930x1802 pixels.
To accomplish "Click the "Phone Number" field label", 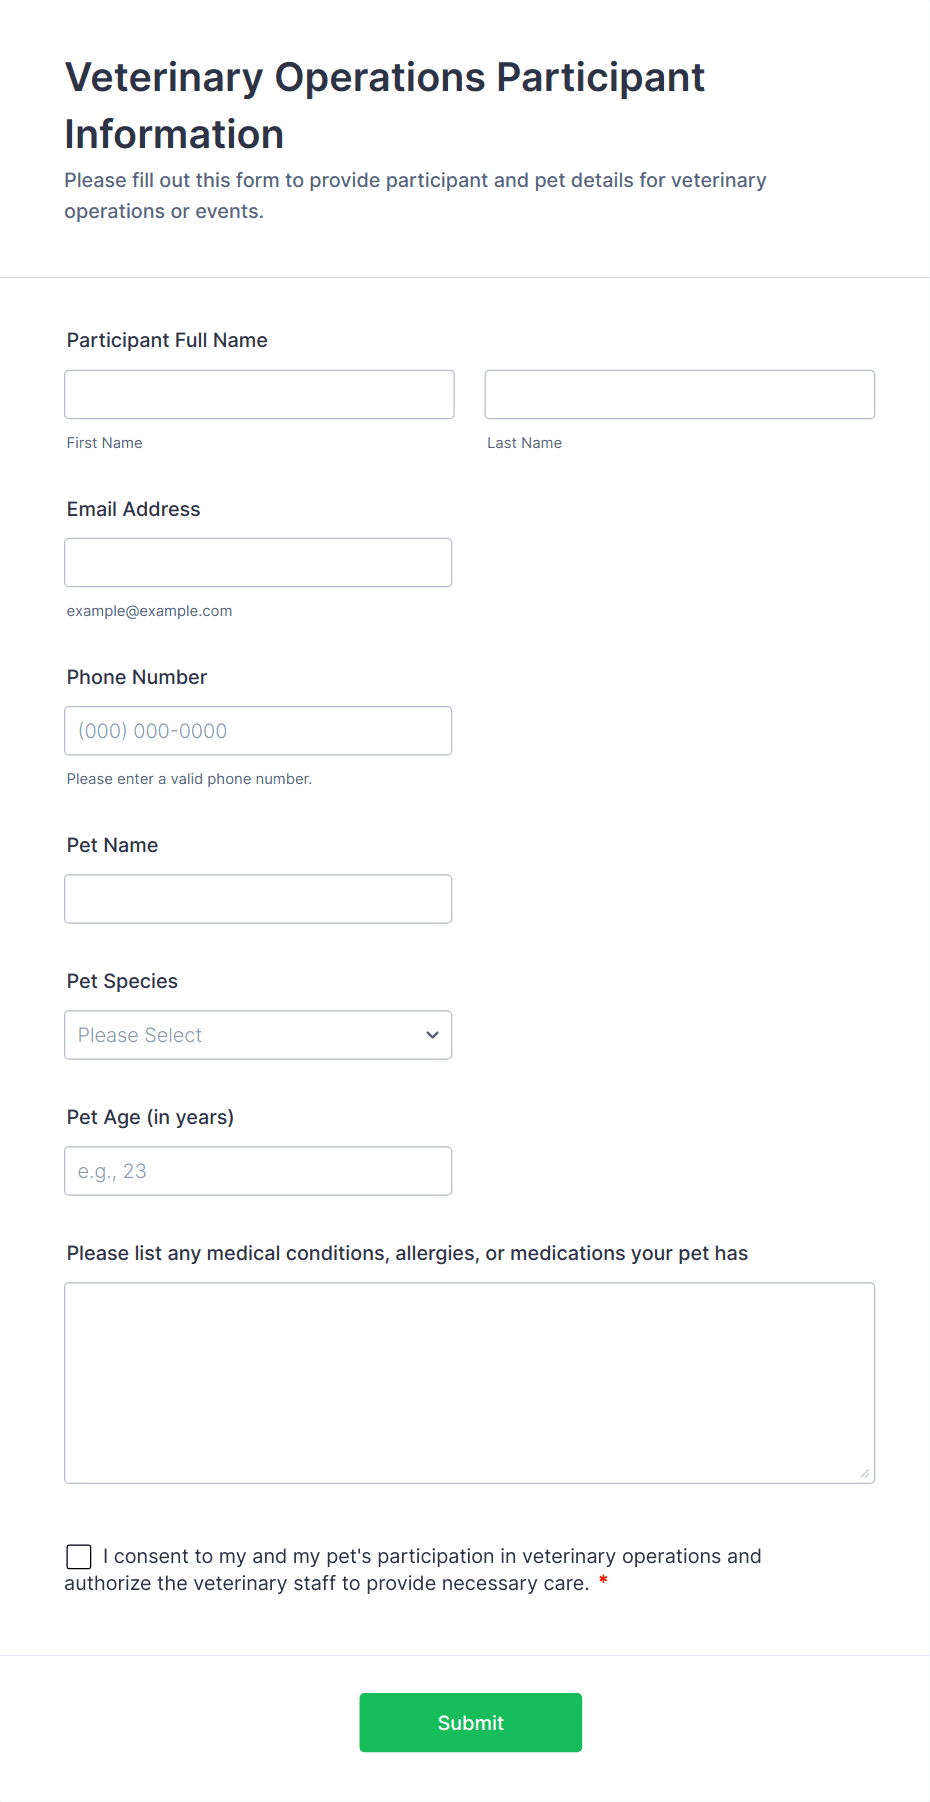I will click(137, 677).
